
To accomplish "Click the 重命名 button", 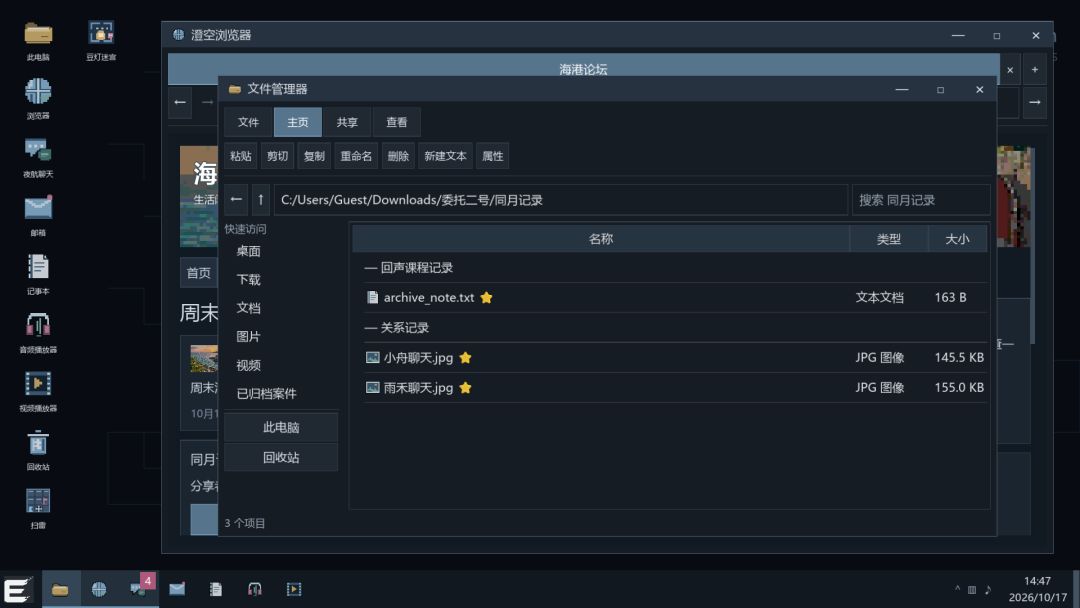I will click(x=356, y=156).
